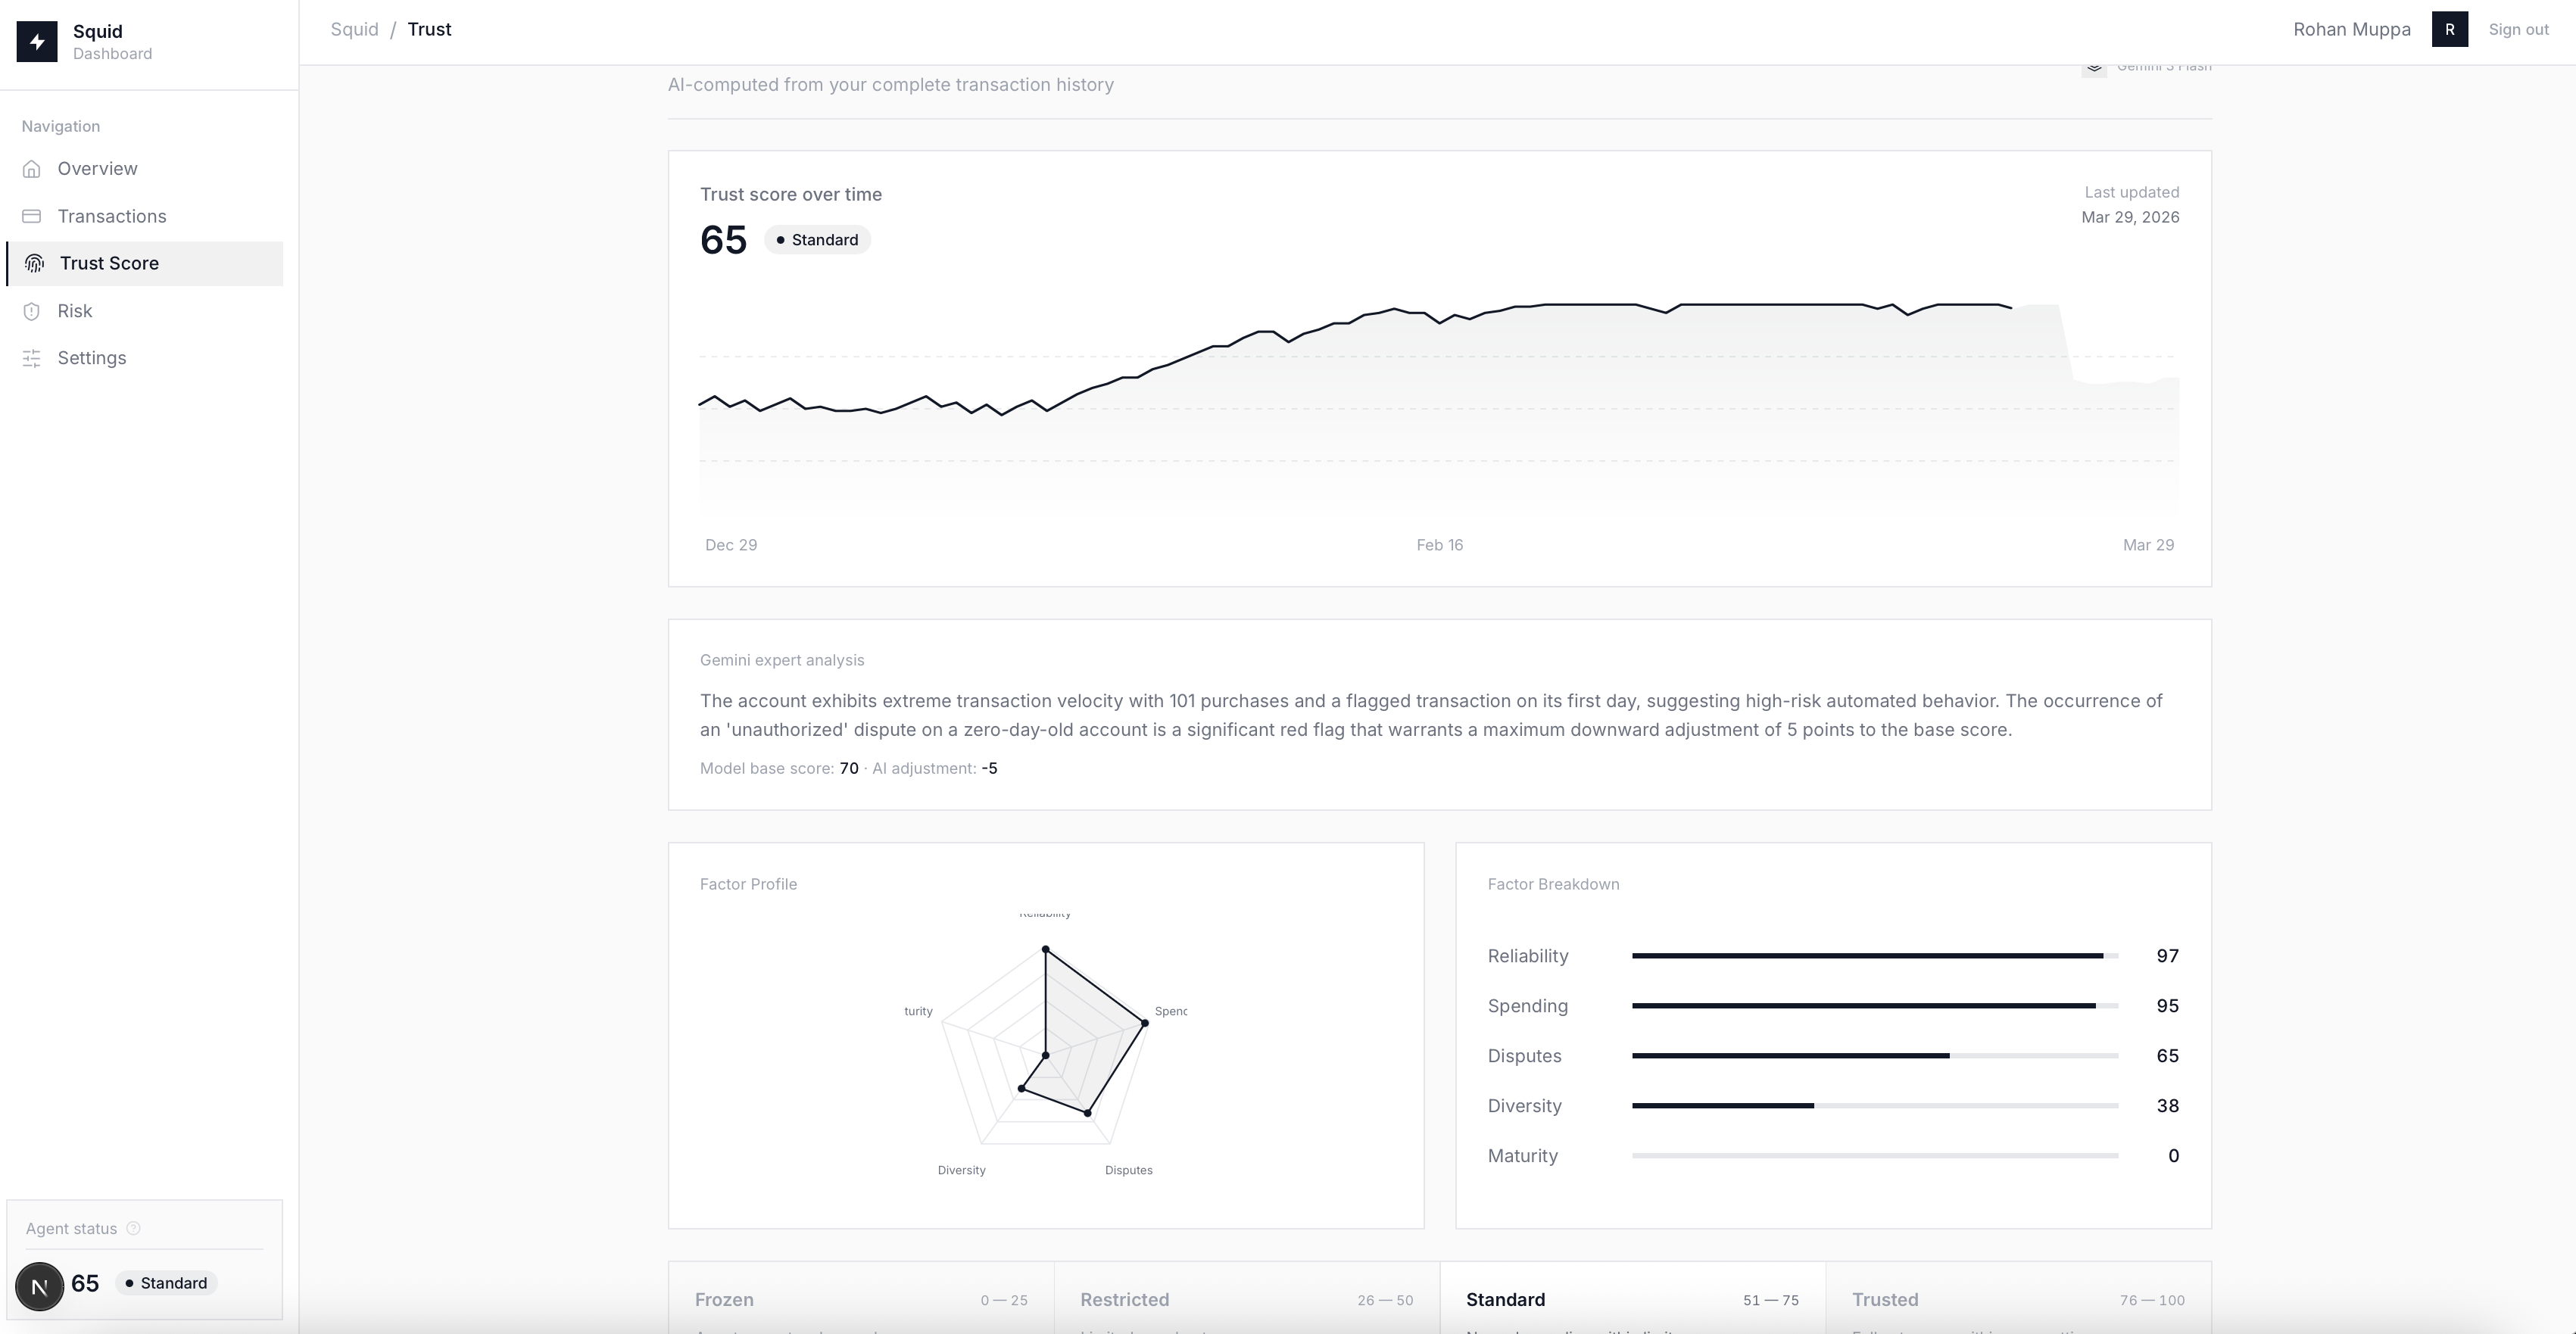The height and width of the screenshot is (1334, 2576).
Task: Select the Trusted tier tab
Action: click(2017, 1300)
